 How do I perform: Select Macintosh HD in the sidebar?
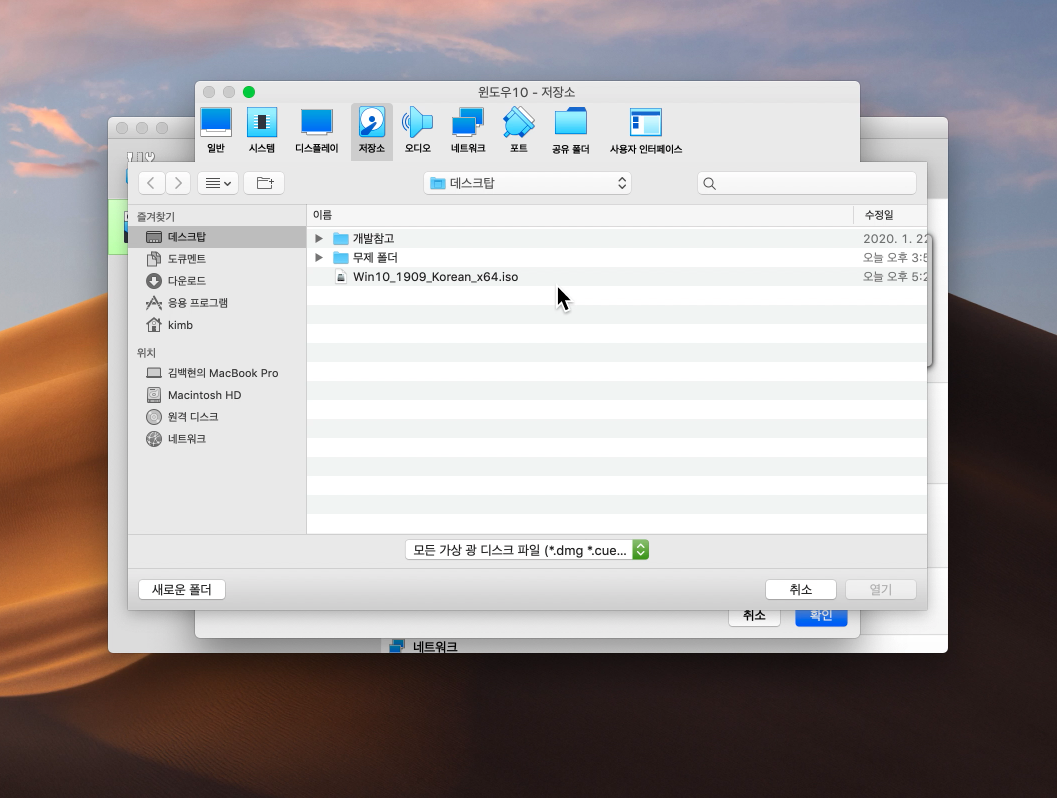coord(217,395)
